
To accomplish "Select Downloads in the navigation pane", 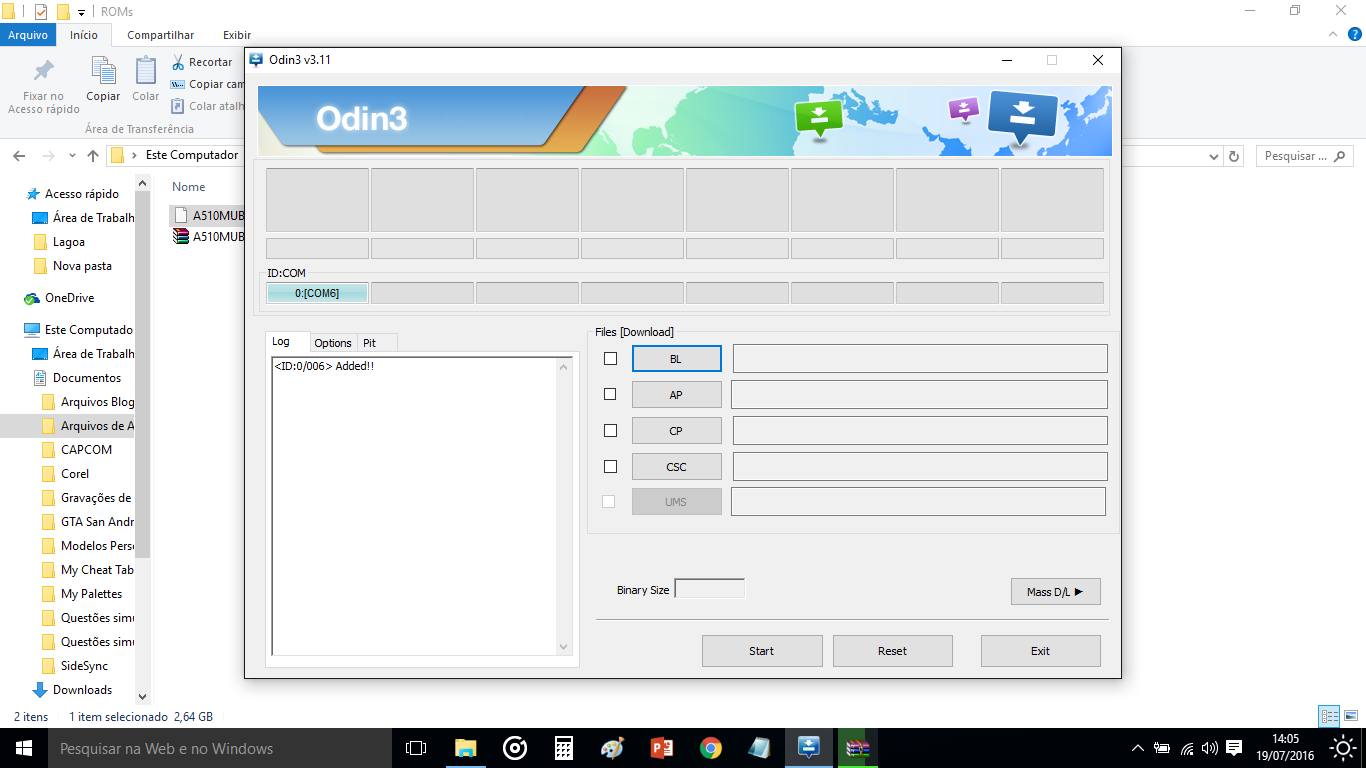I will pos(82,690).
